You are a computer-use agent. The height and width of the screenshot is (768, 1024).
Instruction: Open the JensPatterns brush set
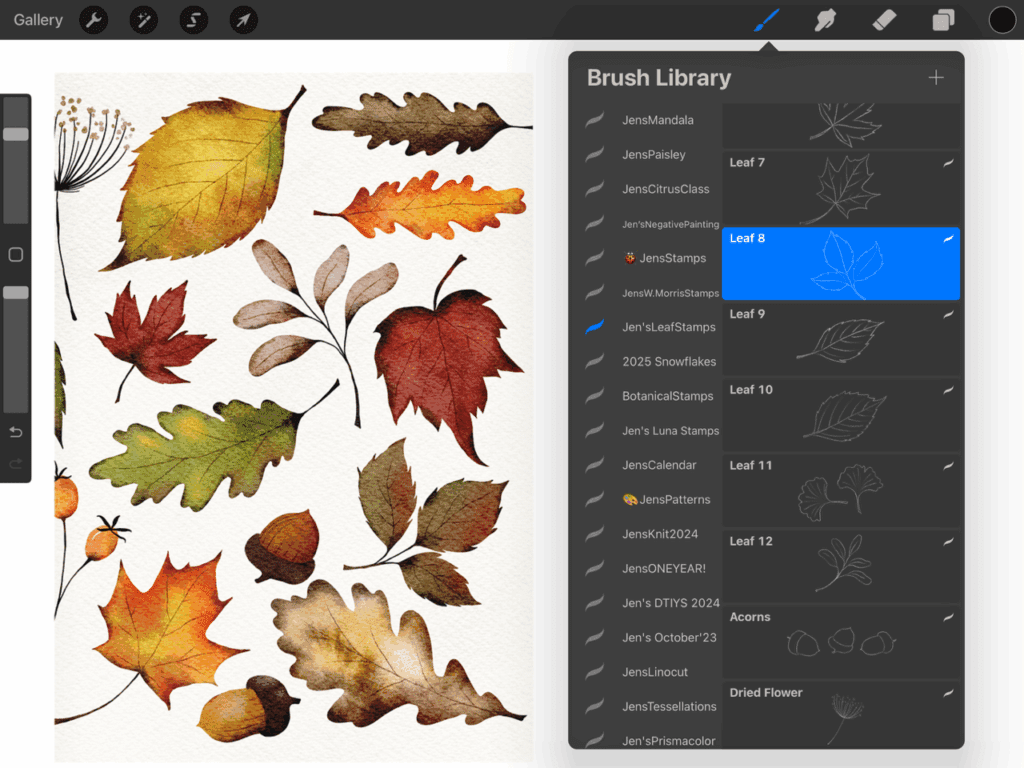[x=666, y=500]
